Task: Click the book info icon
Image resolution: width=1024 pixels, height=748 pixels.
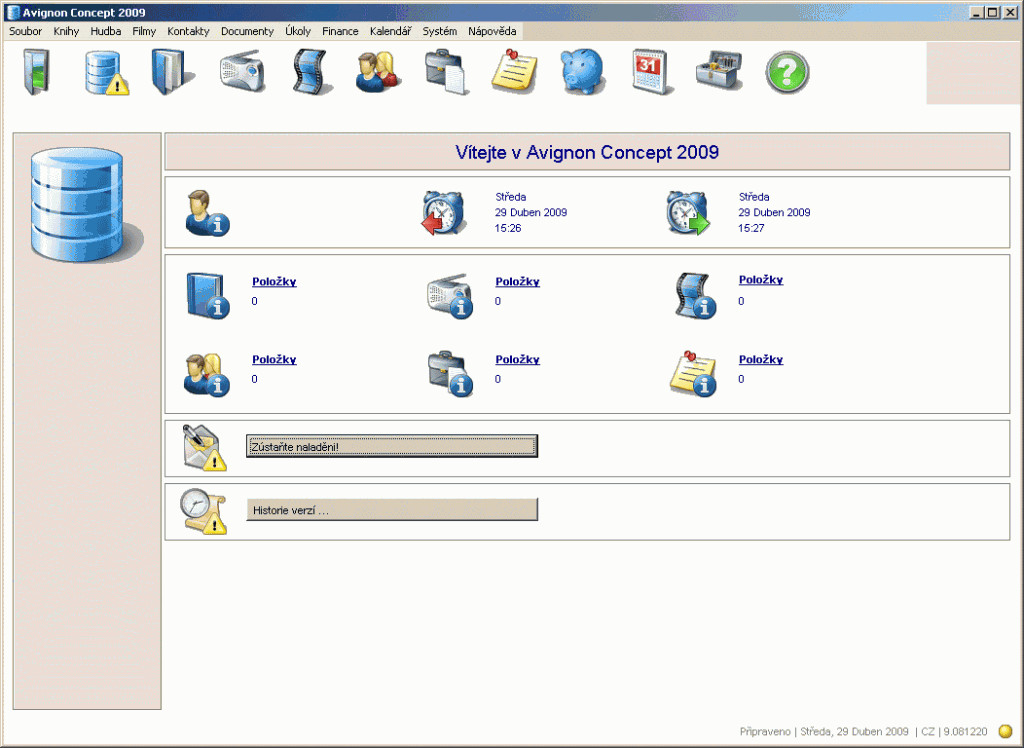Action: tap(208, 296)
